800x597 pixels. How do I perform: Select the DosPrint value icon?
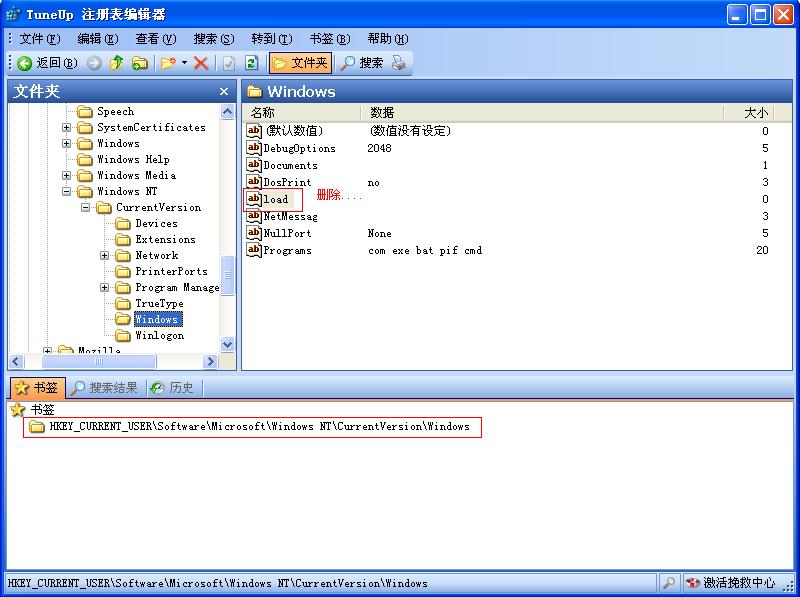tap(254, 182)
